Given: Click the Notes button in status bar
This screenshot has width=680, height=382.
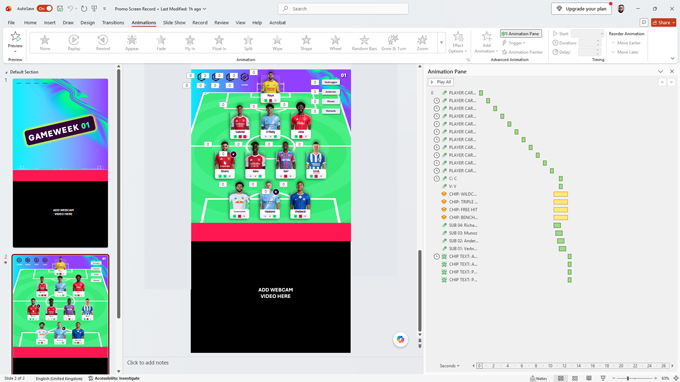Looking at the screenshot, I should click(x=539, y=379).
